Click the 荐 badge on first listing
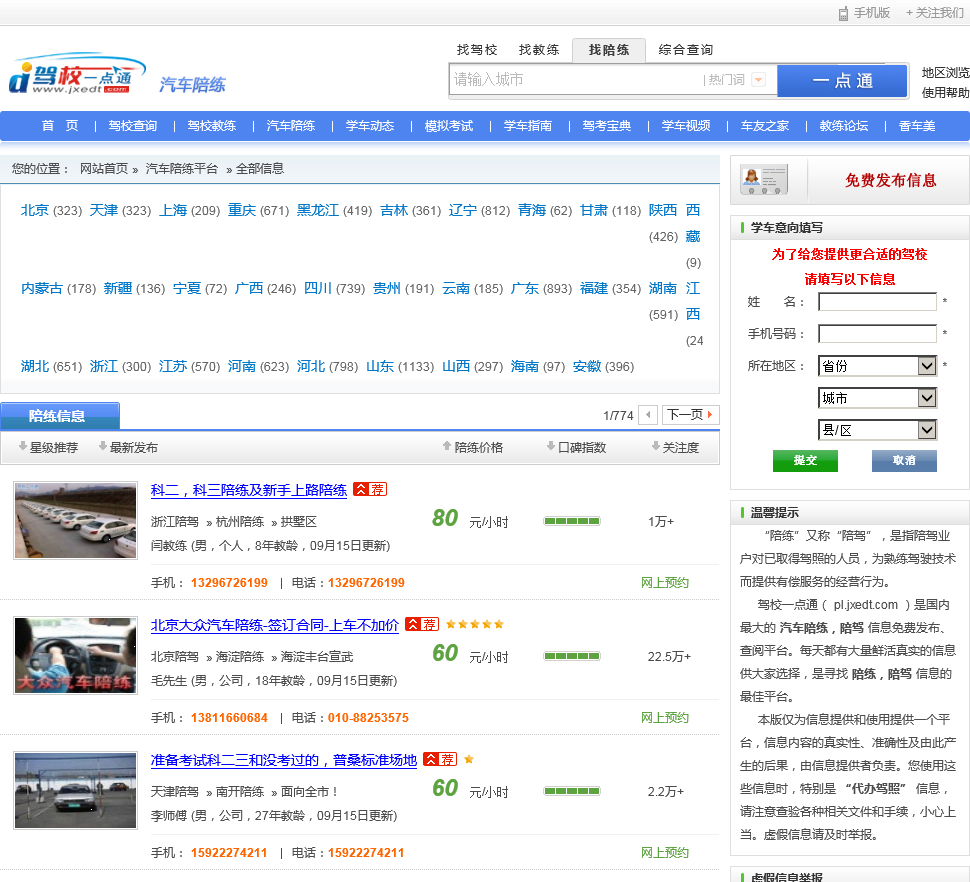Viewport: 970px width, 882px height. 370,490
